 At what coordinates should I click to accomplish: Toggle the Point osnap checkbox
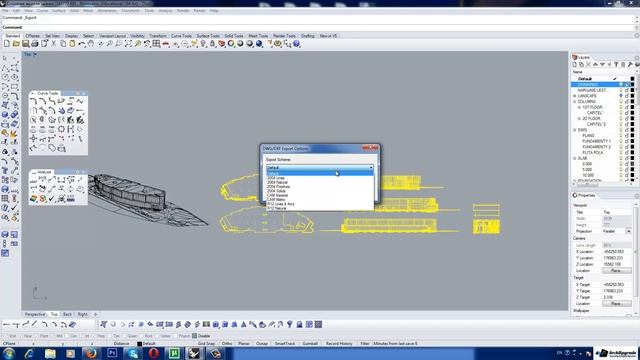tap(38, 336)
